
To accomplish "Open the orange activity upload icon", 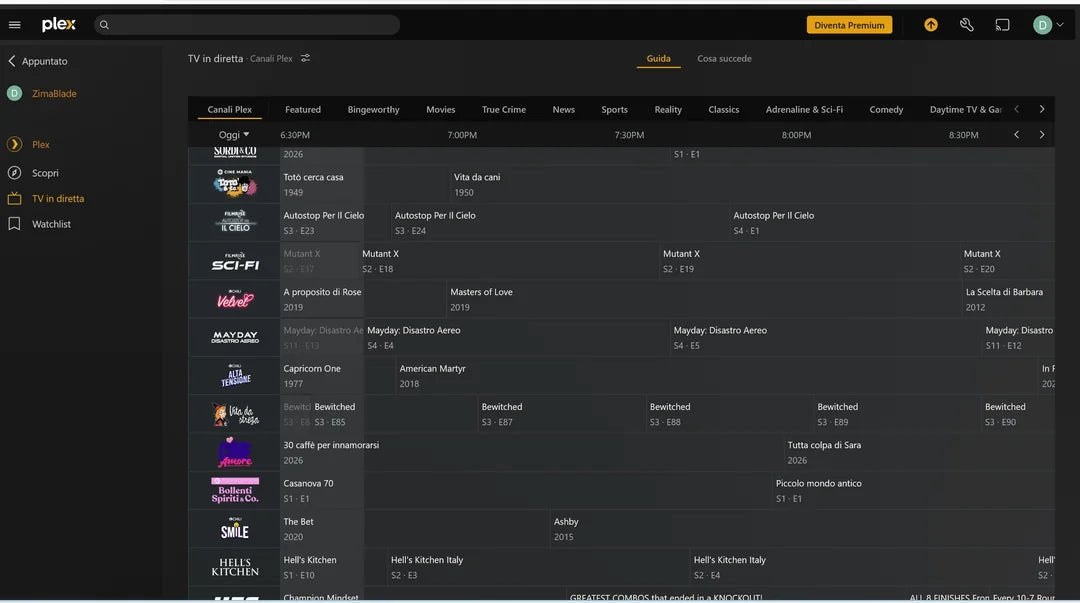I will [931, 25].
